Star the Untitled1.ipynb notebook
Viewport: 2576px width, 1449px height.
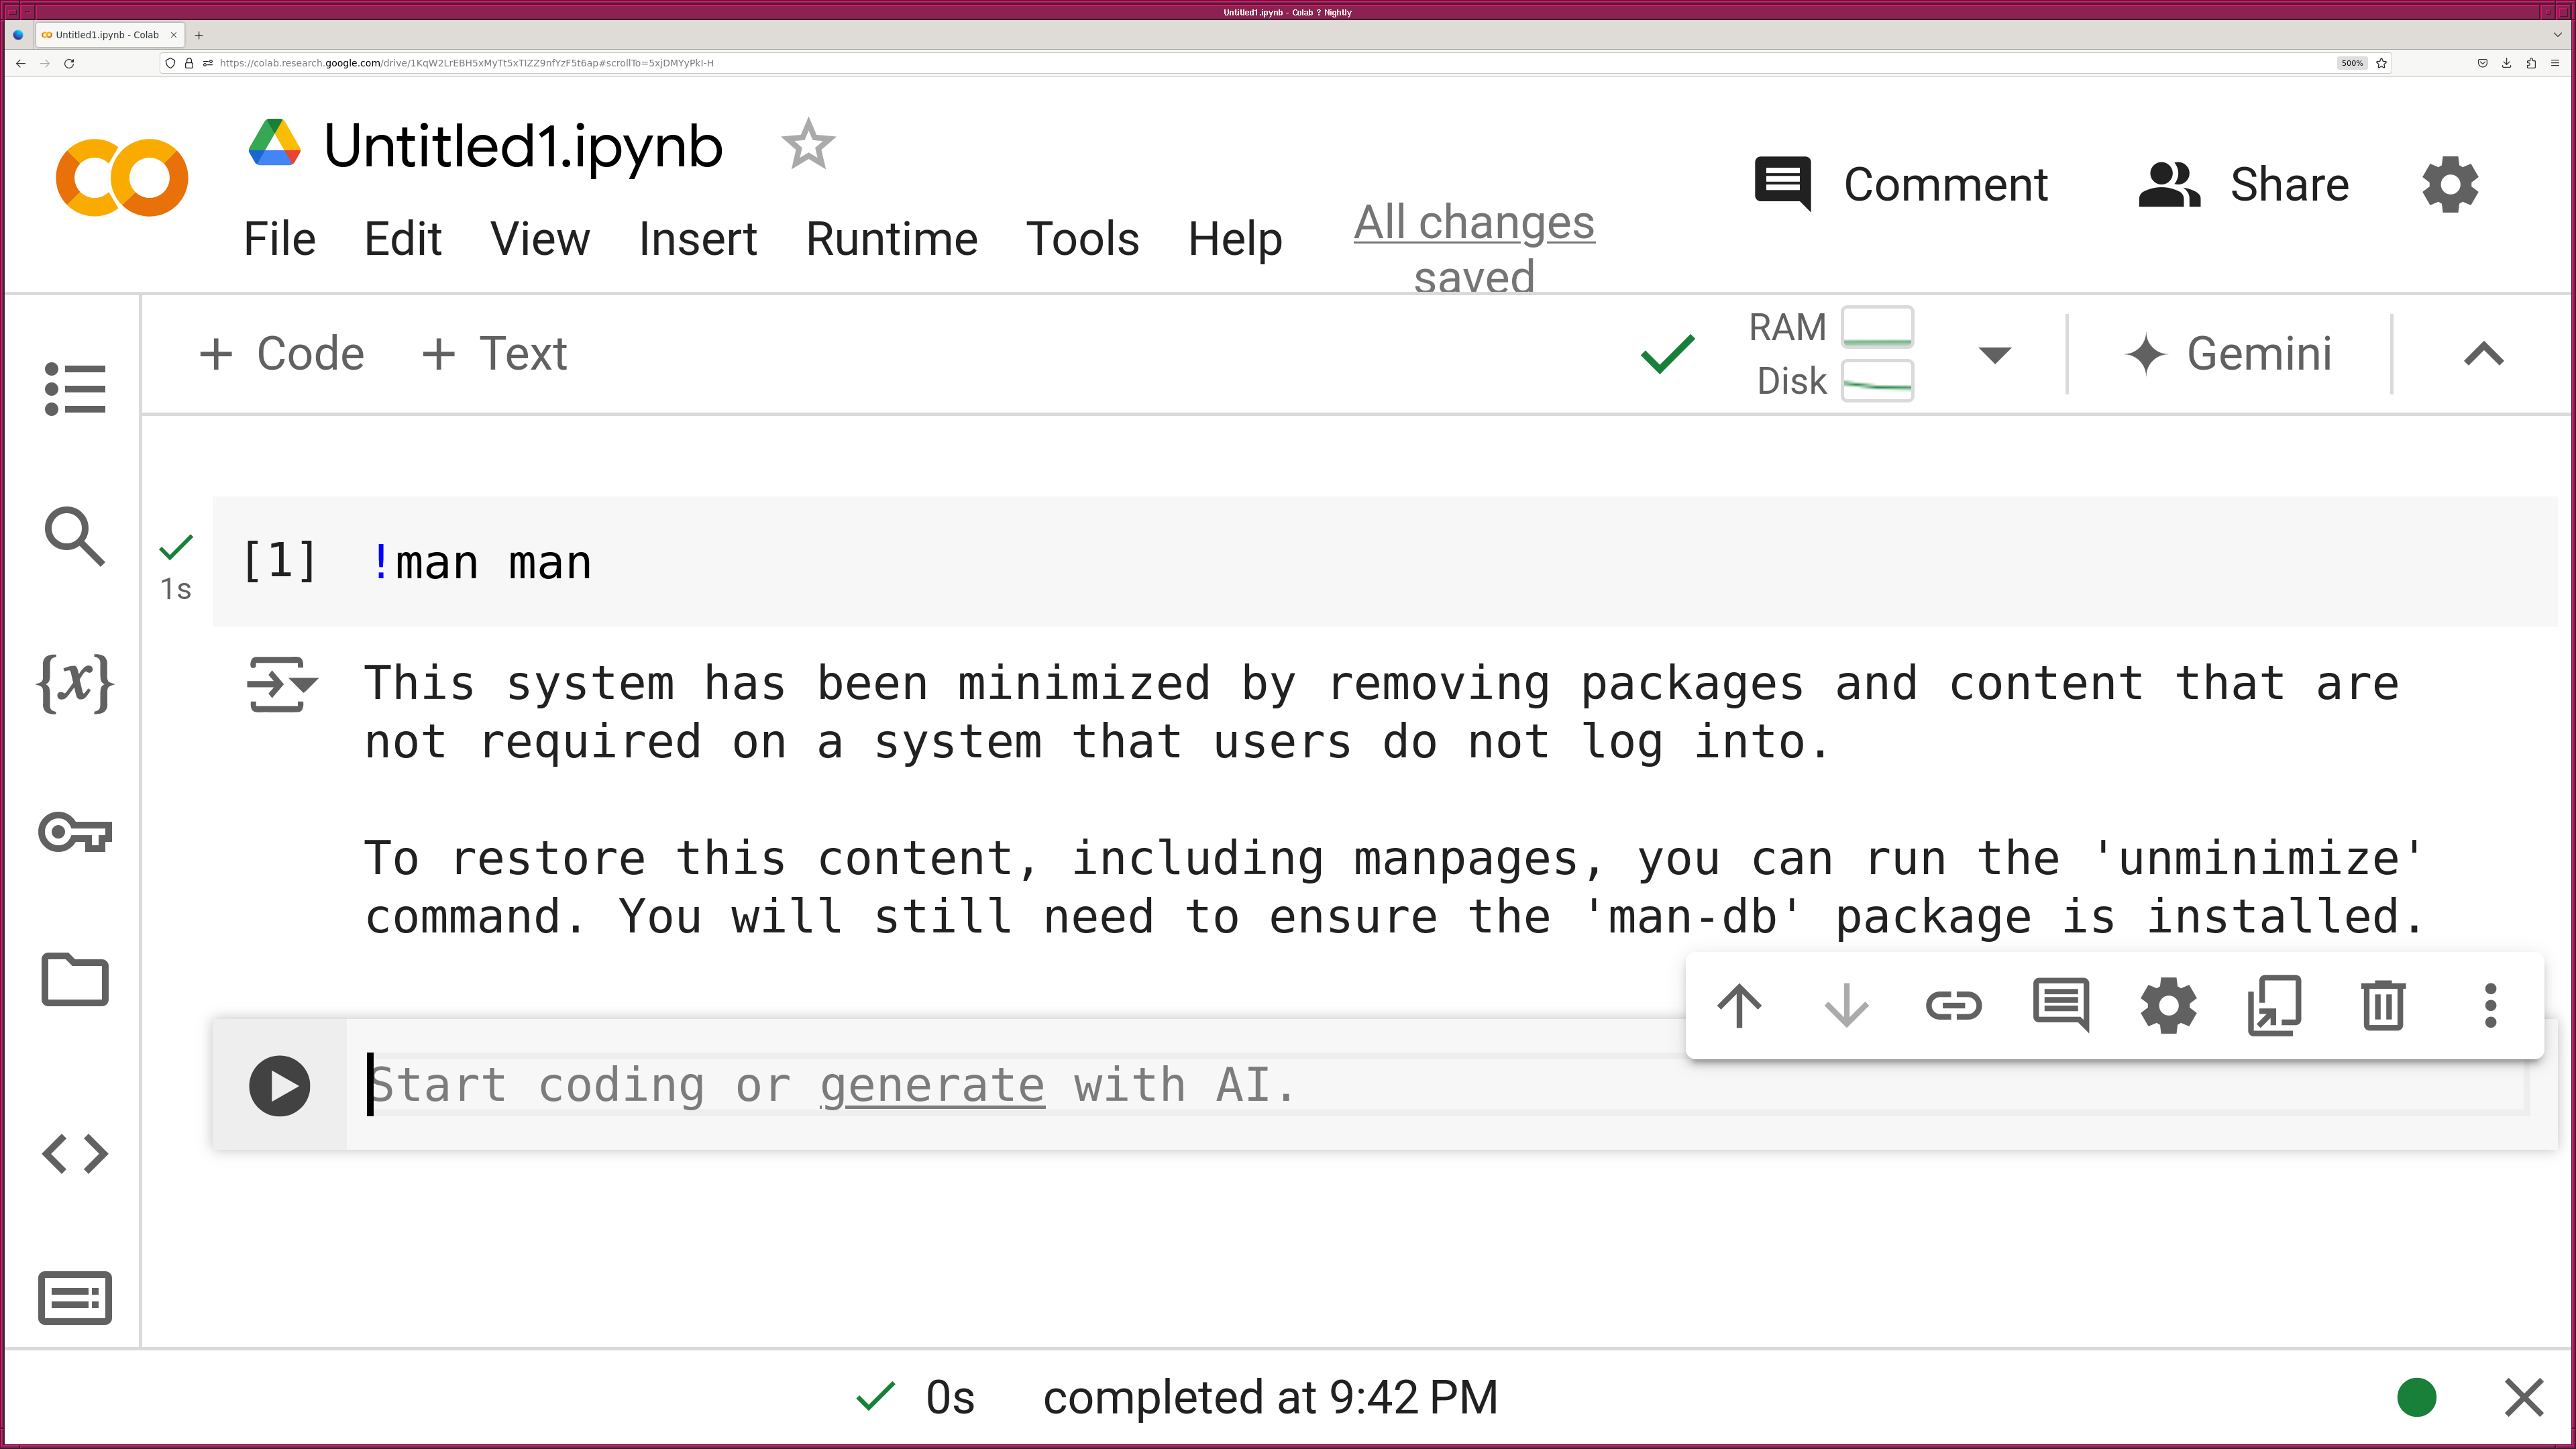pyautogui.click(x=808, y=145)
